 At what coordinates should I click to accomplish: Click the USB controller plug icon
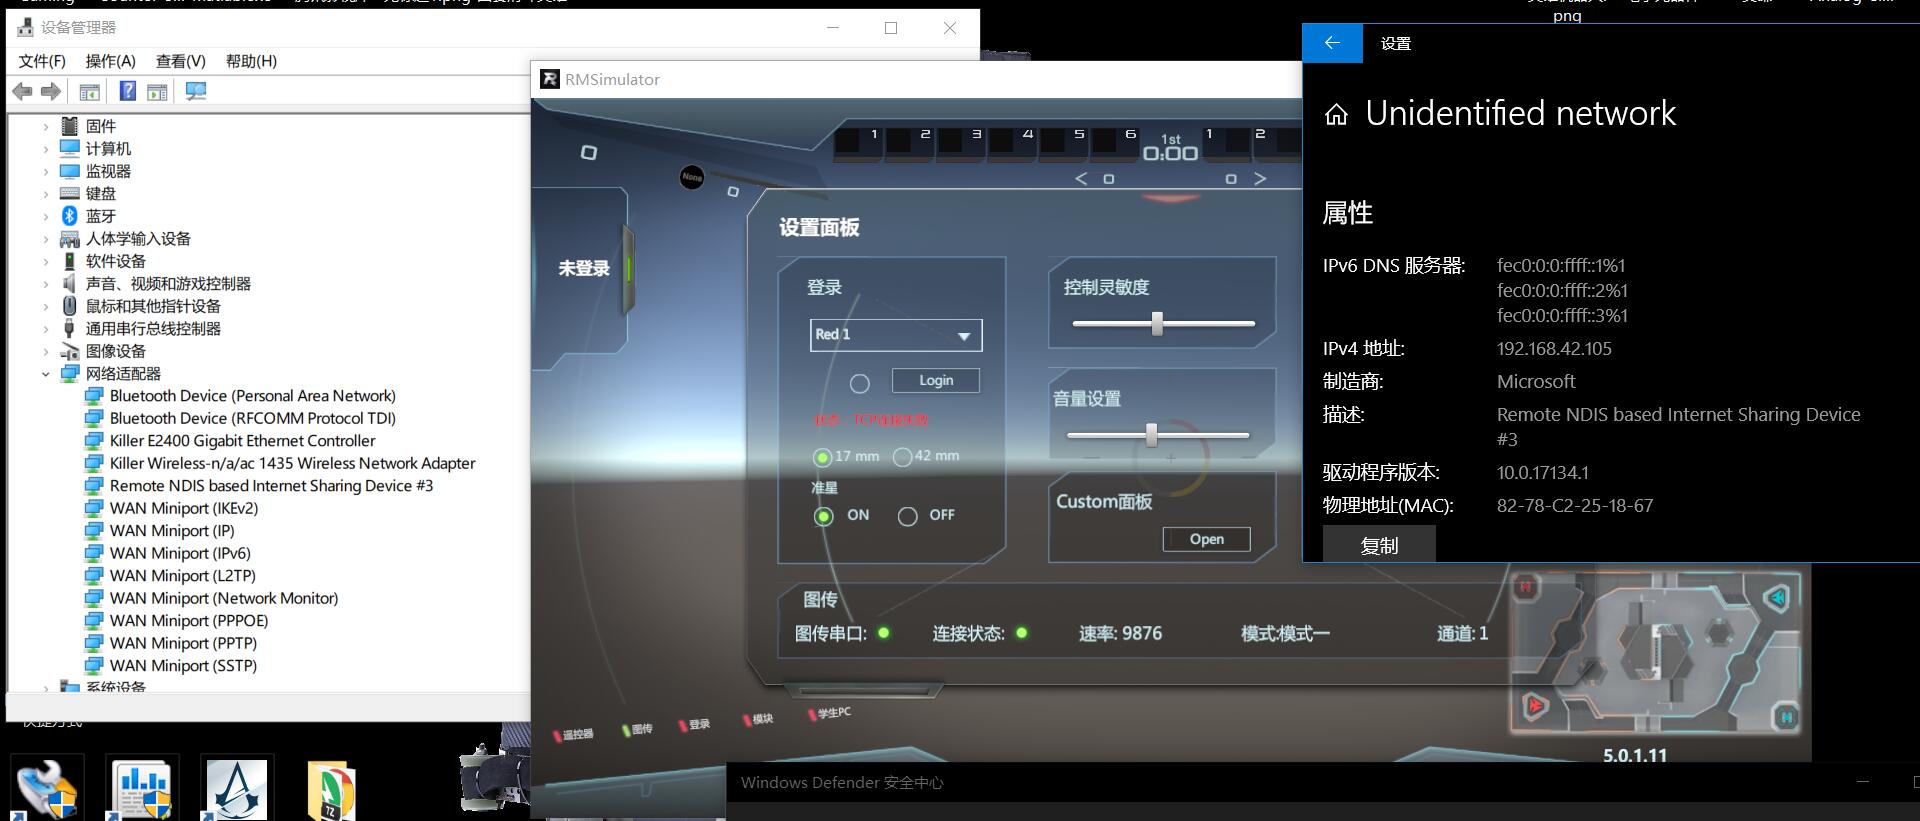point(69,328)
